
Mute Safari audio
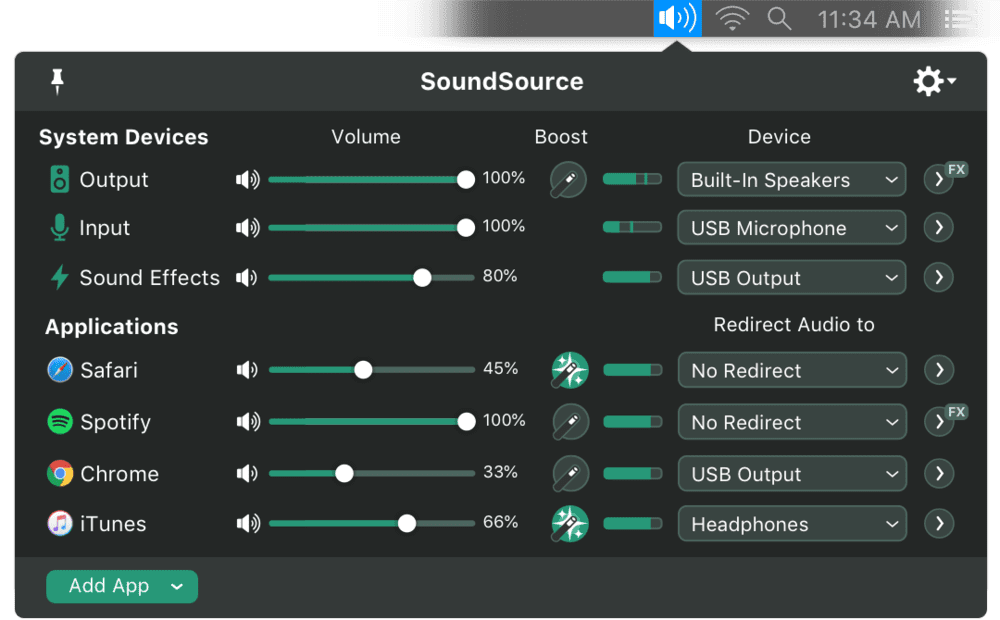point(247,370)
